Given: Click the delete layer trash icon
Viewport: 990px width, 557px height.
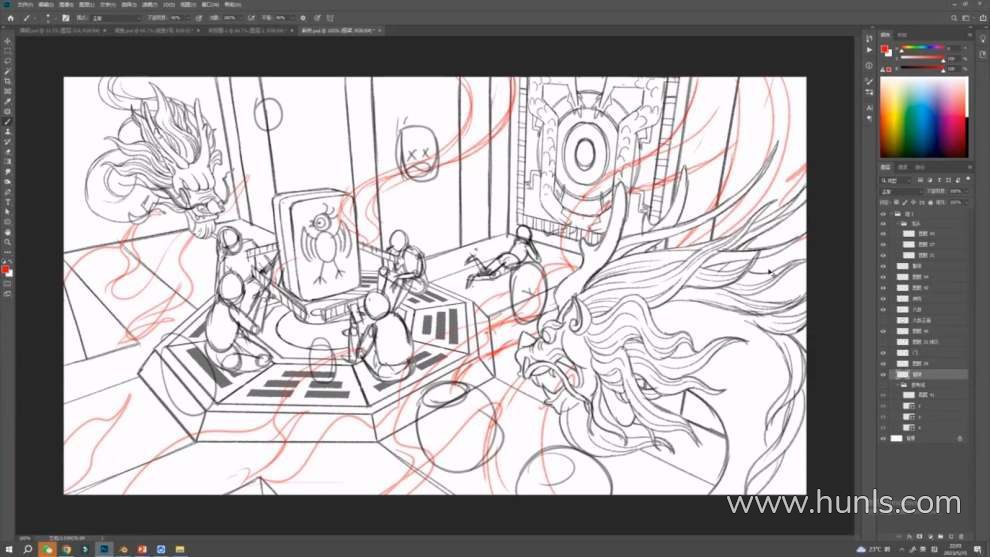Looking at the screenshot, I should point(960,536).
